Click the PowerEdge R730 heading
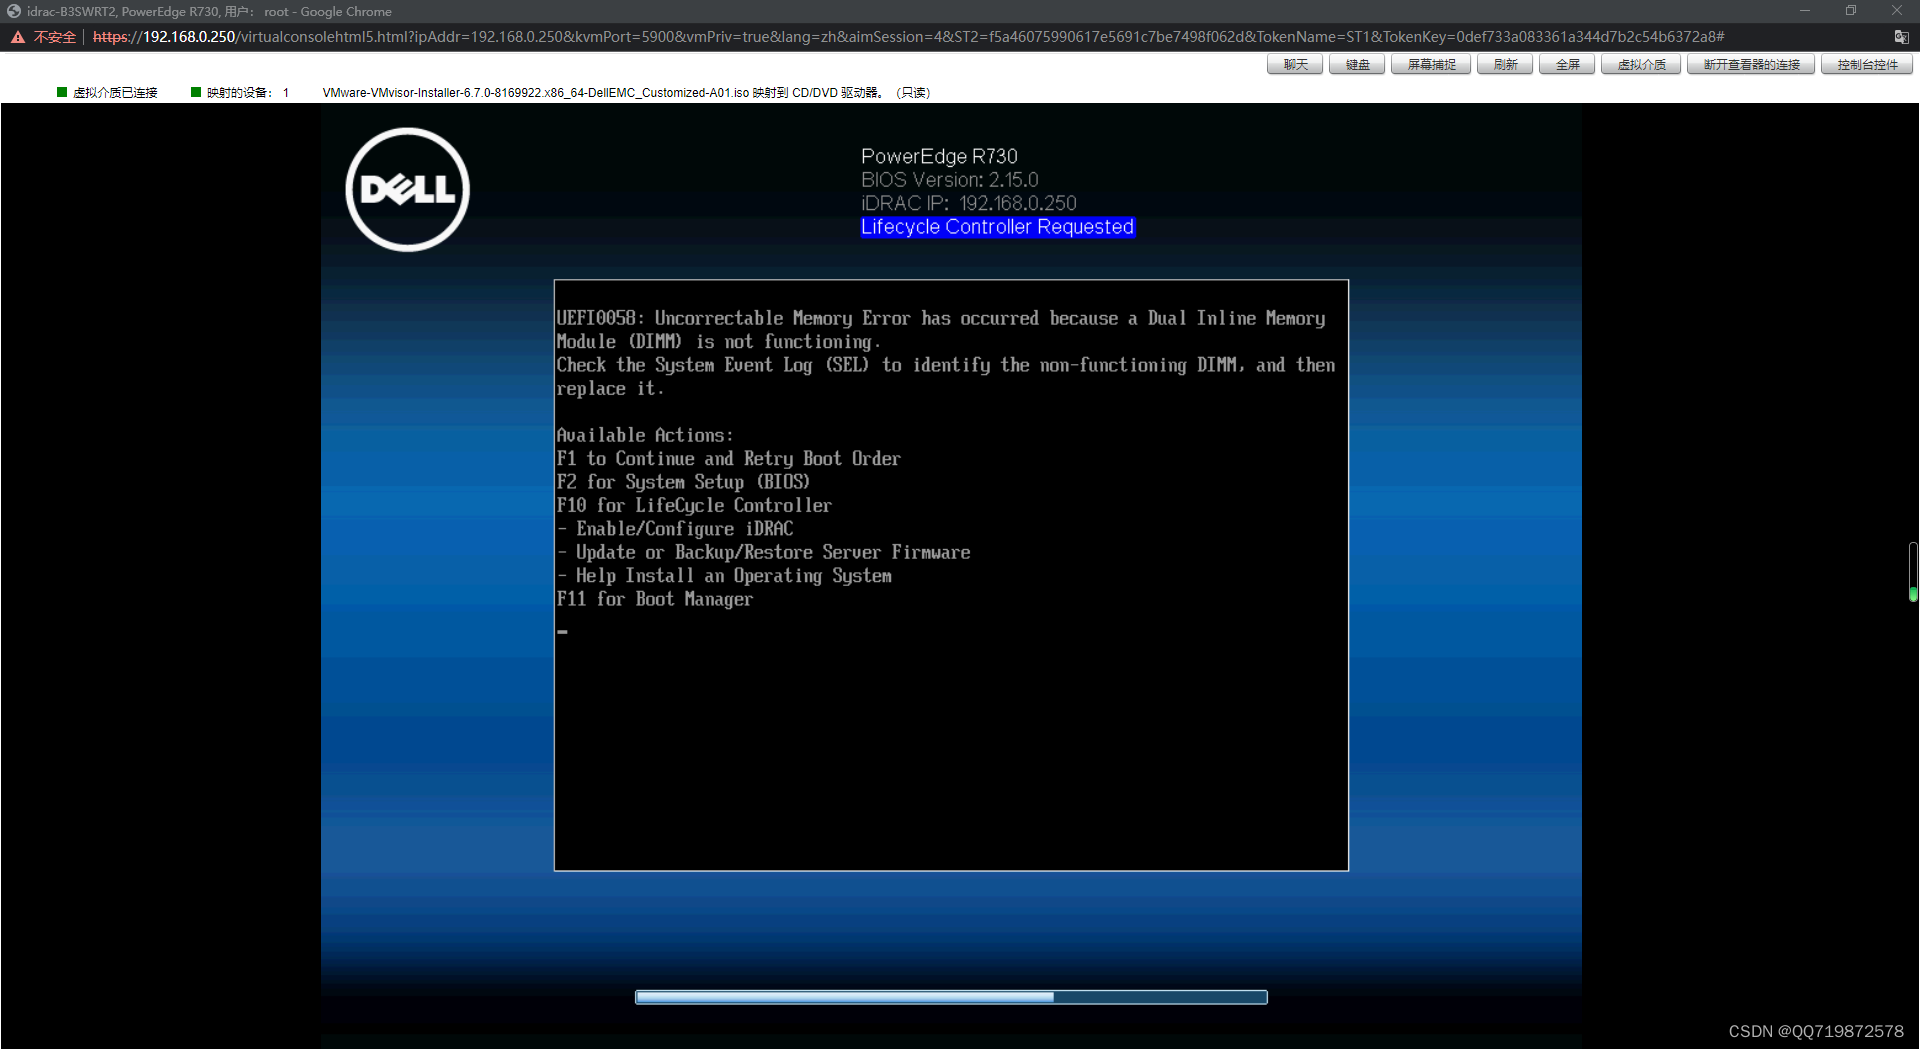This screenshot has width=1920, height=1050. [939, 156]
